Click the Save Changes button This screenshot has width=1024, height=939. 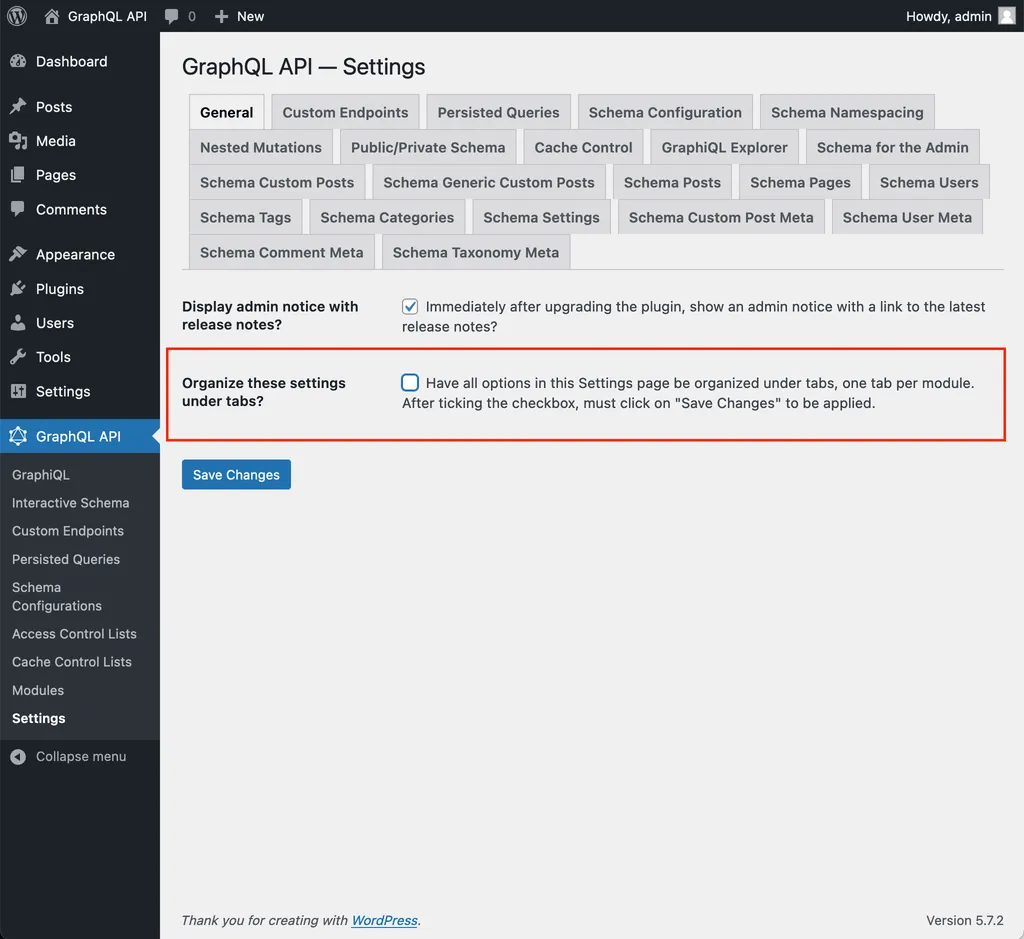point(236,475)
